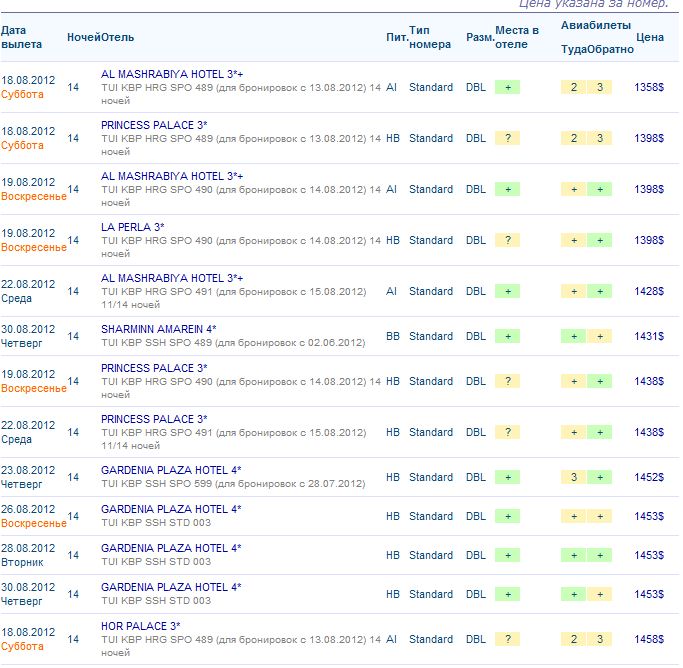Click the 1398$ price of LA PERLA
Screen dimensions: 683x668
tap(649, 240)
